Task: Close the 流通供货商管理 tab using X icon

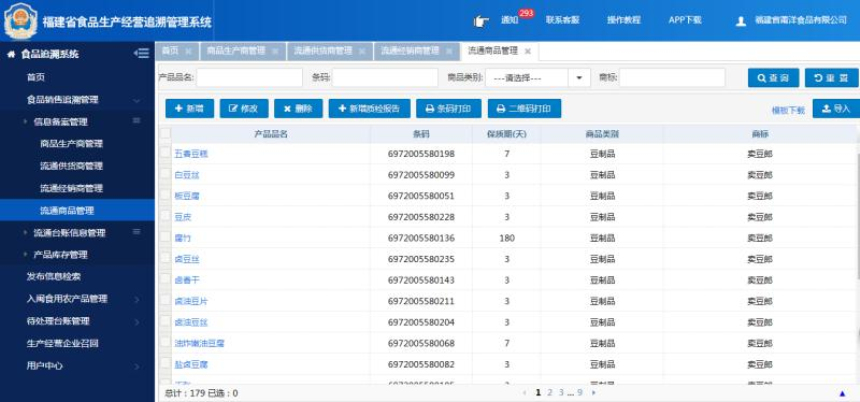Action: coord(361,51)
